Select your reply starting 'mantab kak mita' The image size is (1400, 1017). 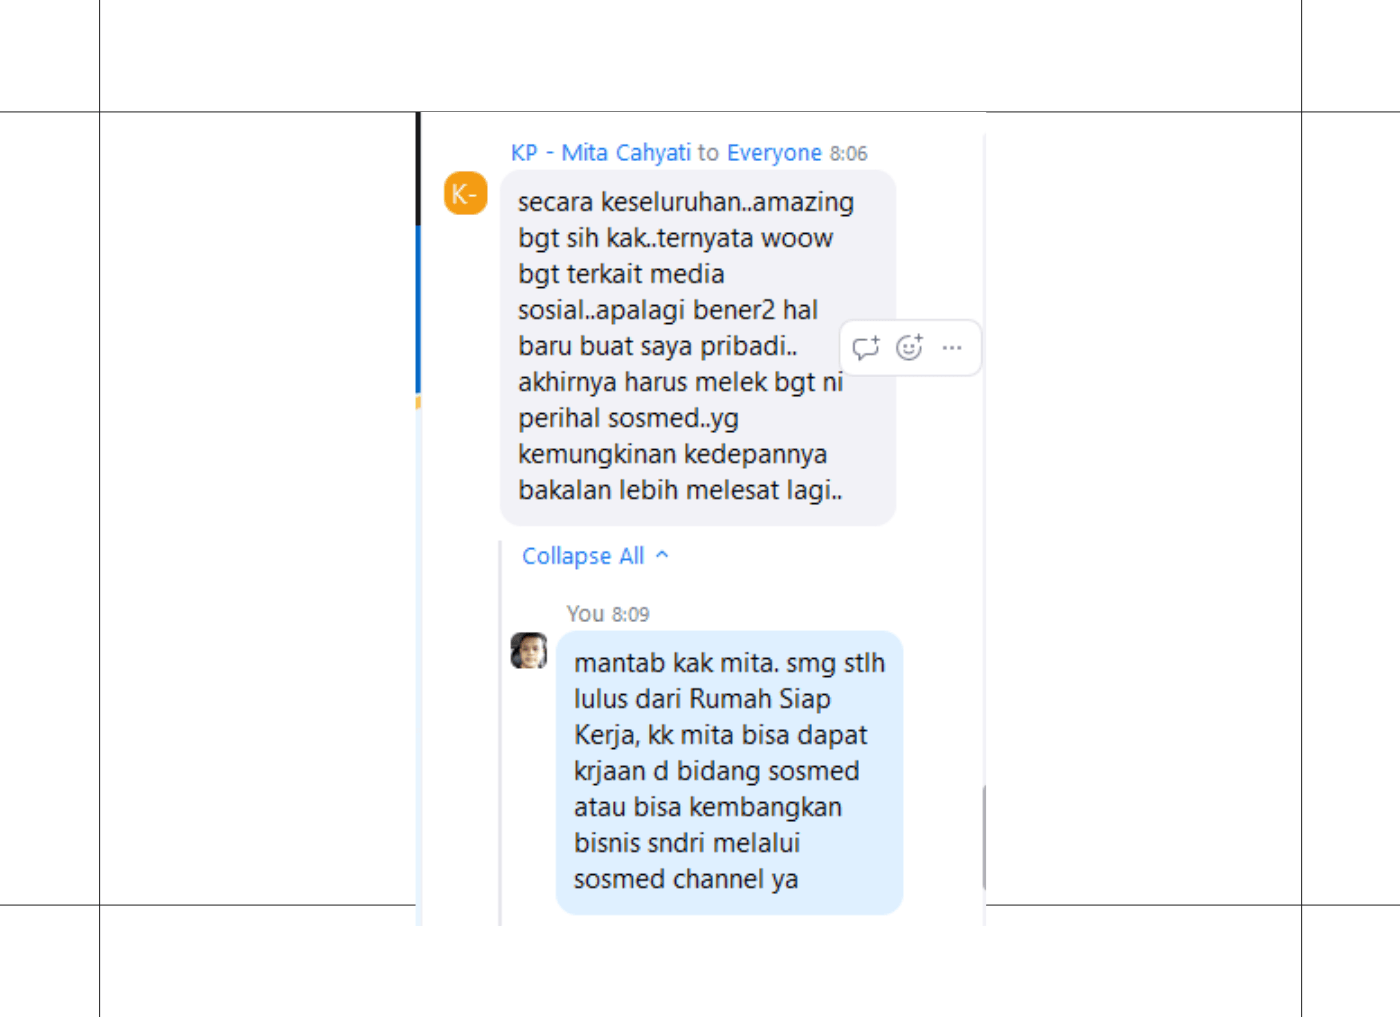(x=730, y=772)
